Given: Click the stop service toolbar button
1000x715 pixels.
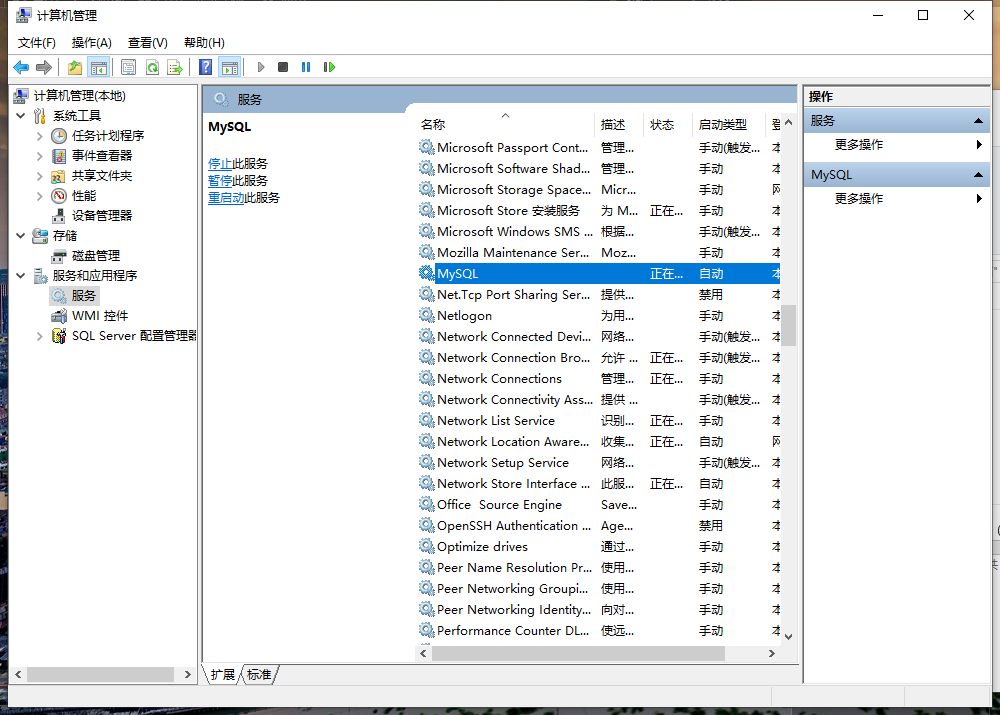Looking at the screenshot, I should click(x=283, y=67).
